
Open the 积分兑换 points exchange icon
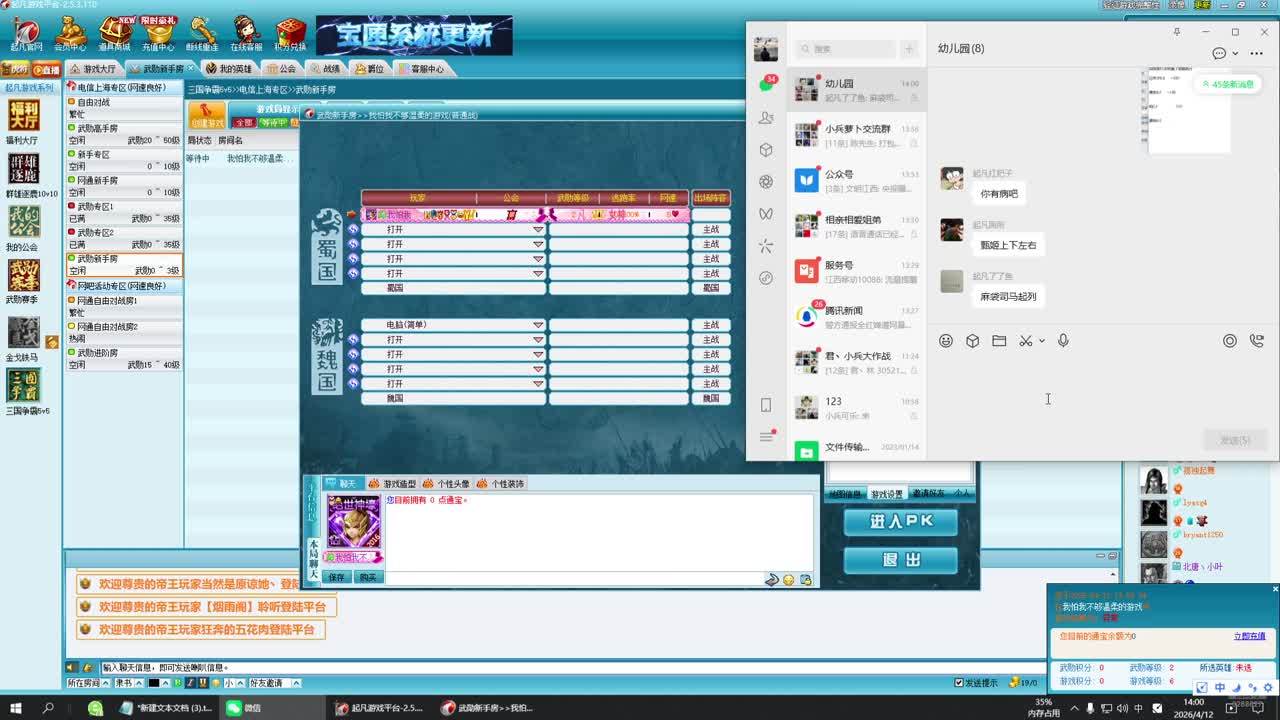coord(290,34)
